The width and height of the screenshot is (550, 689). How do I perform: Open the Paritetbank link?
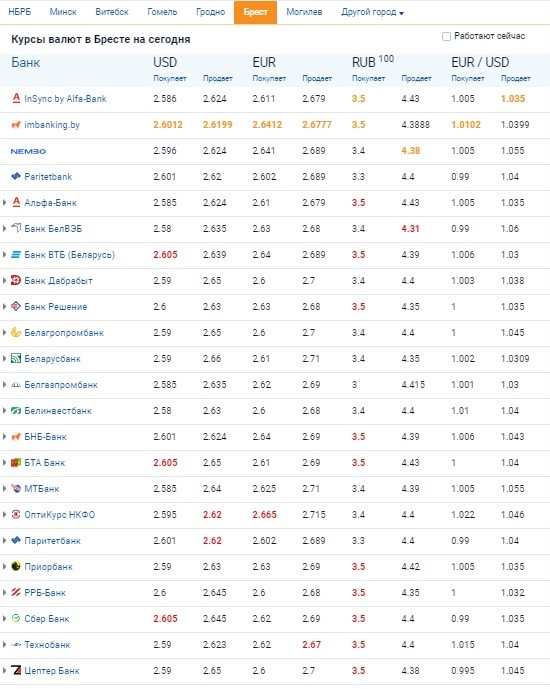48,177
